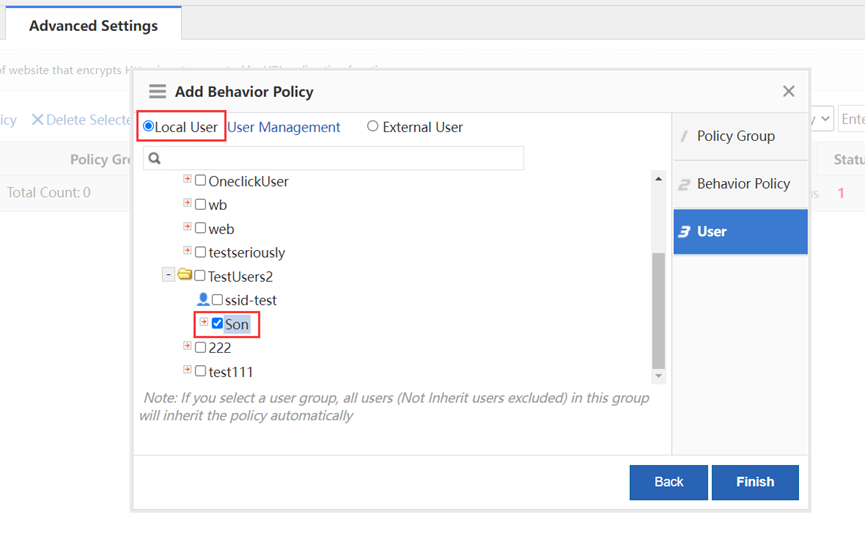
Task: Click the scrollbar up arrow
Action: click(x=658, y=179)
